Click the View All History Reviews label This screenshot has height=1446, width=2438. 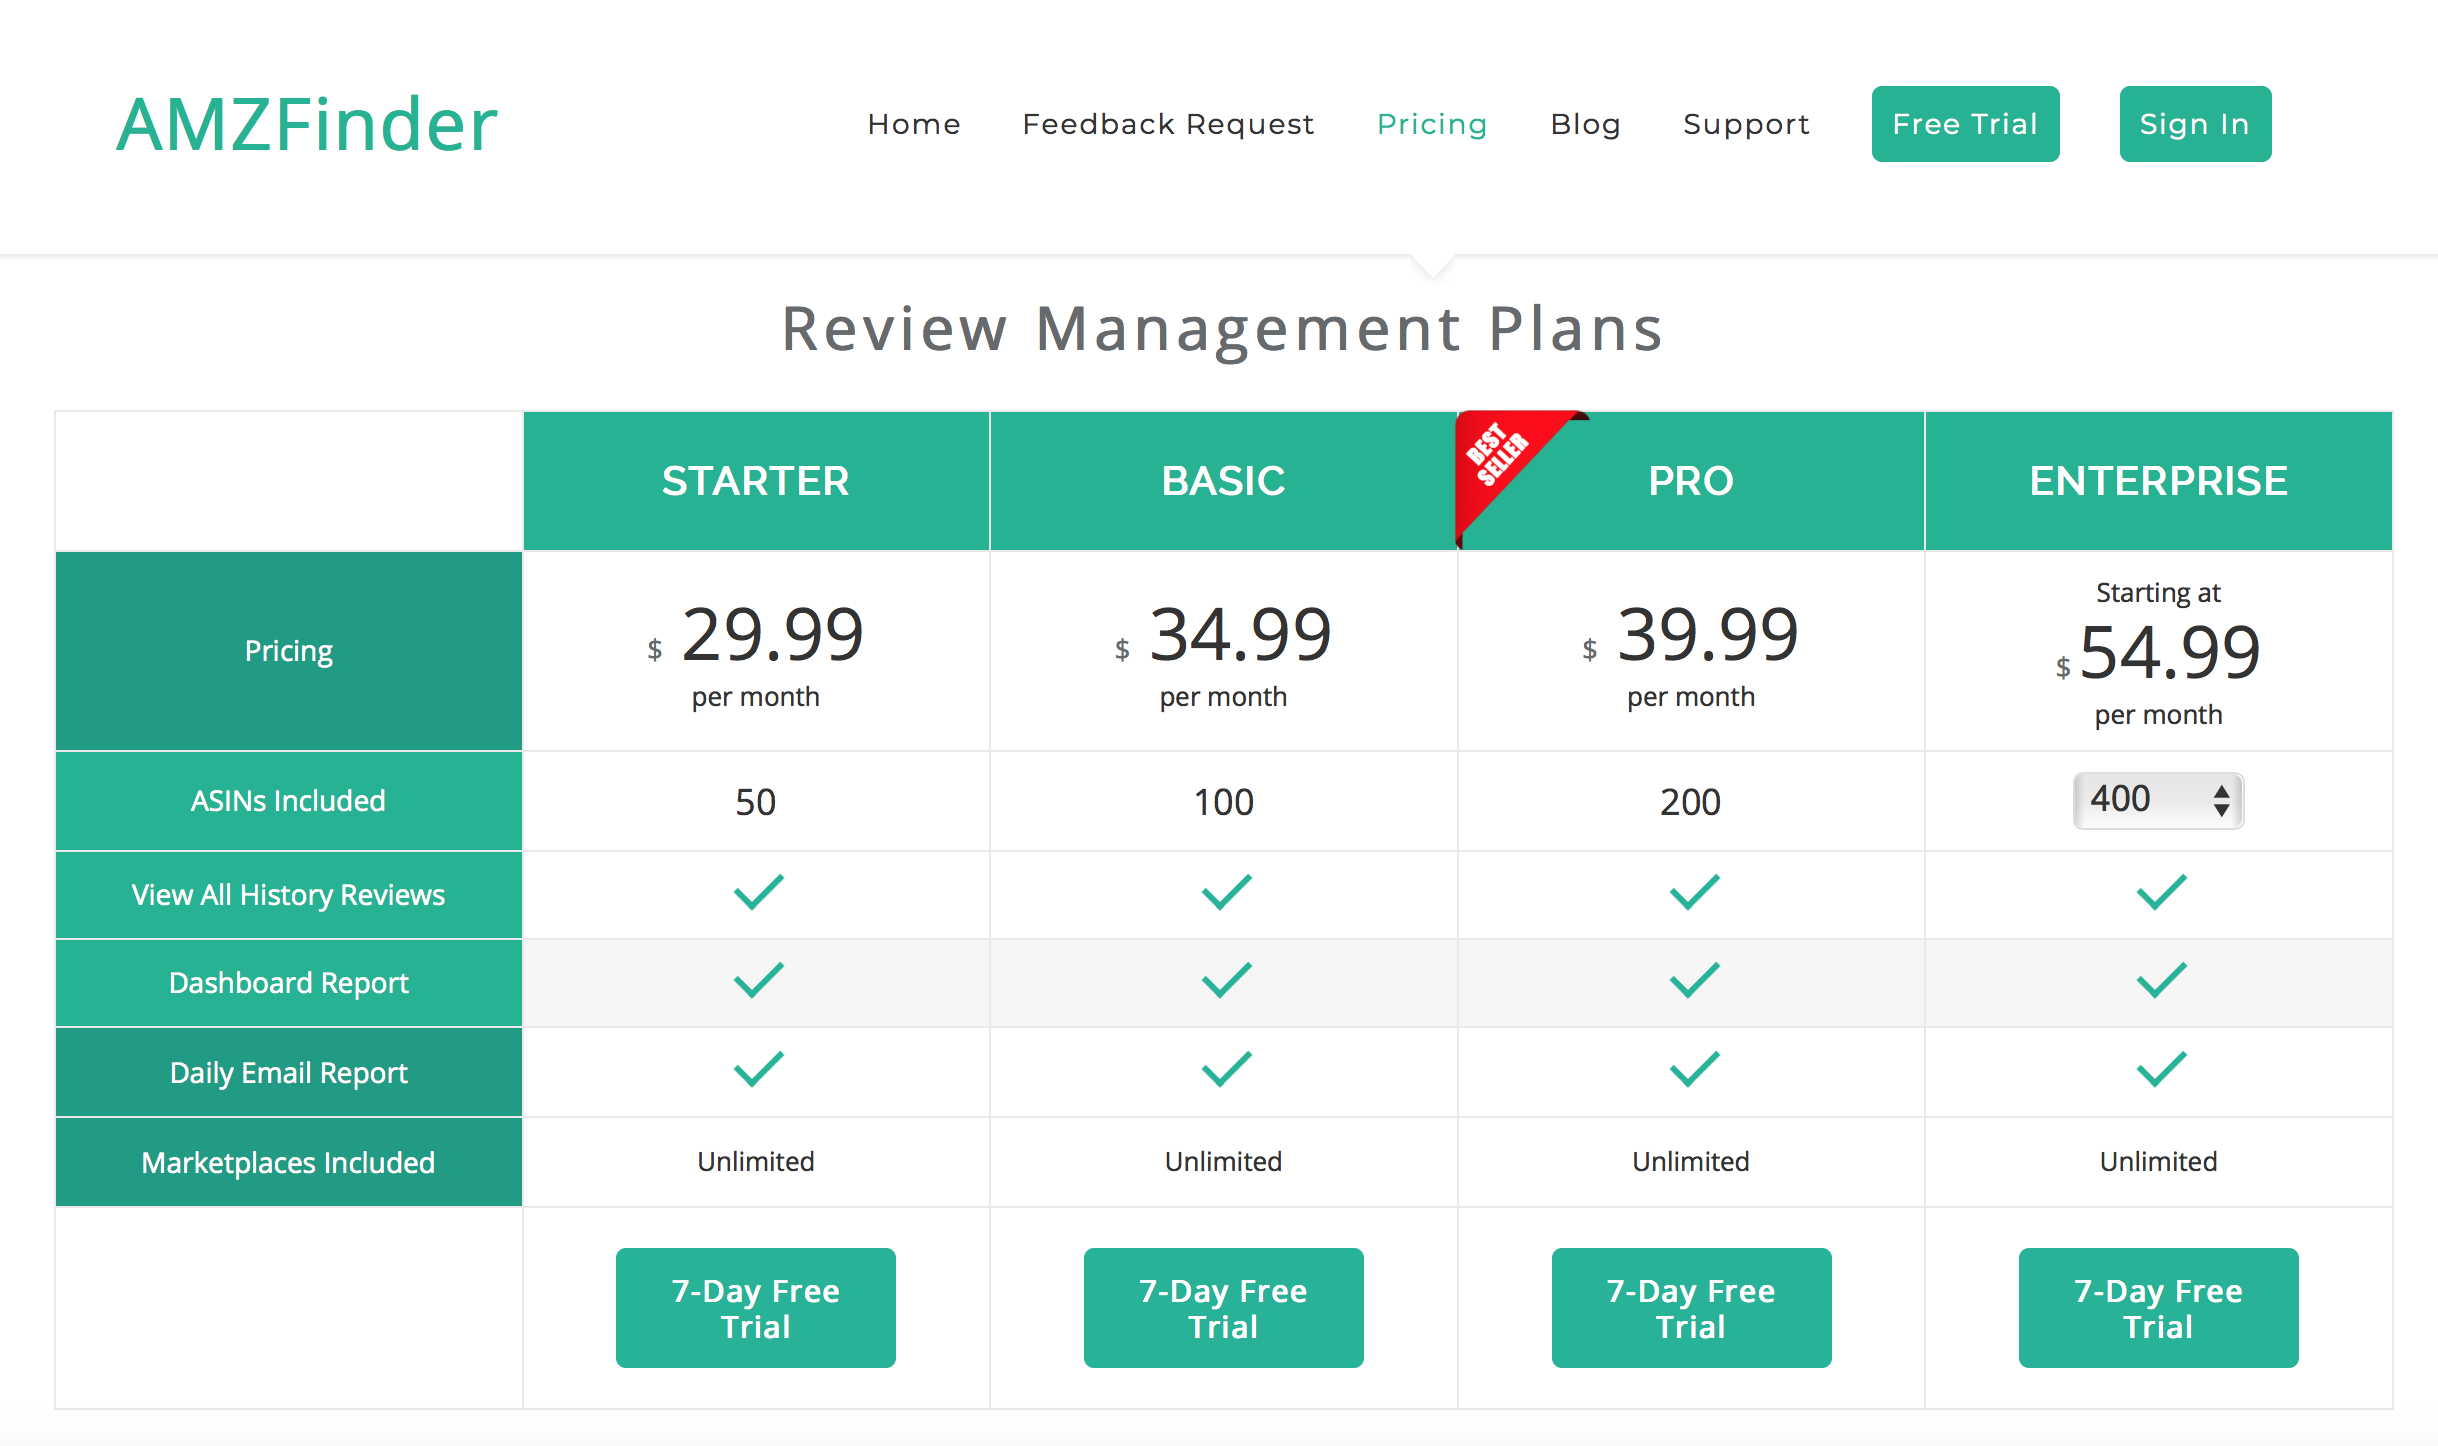point(289,895)
